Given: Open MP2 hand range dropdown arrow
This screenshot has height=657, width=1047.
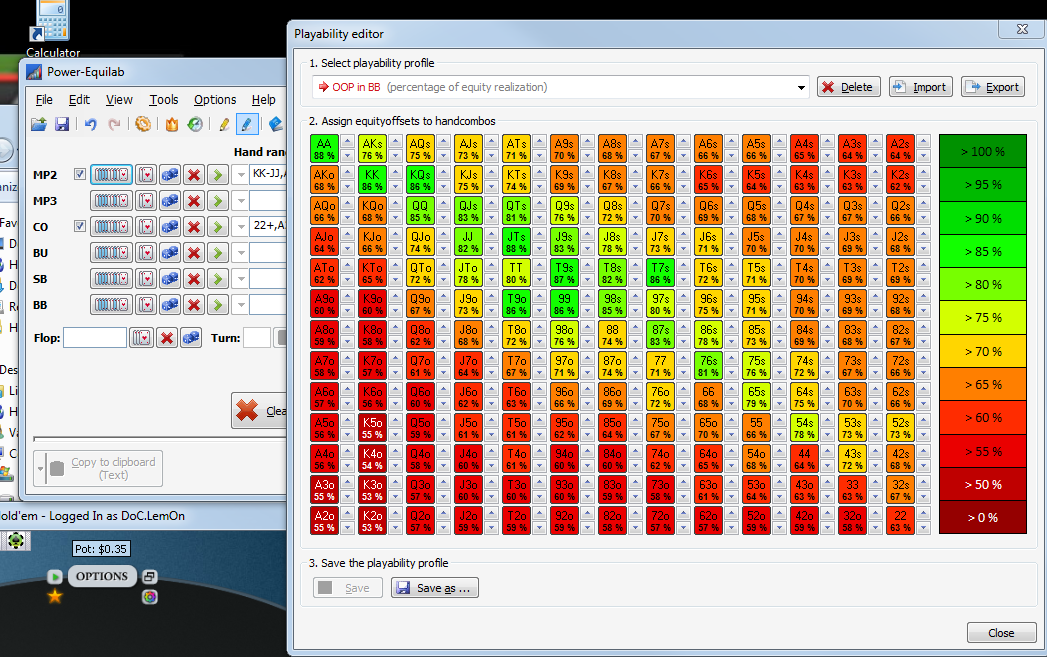Looking at the screenshot, I should point(241,175).
